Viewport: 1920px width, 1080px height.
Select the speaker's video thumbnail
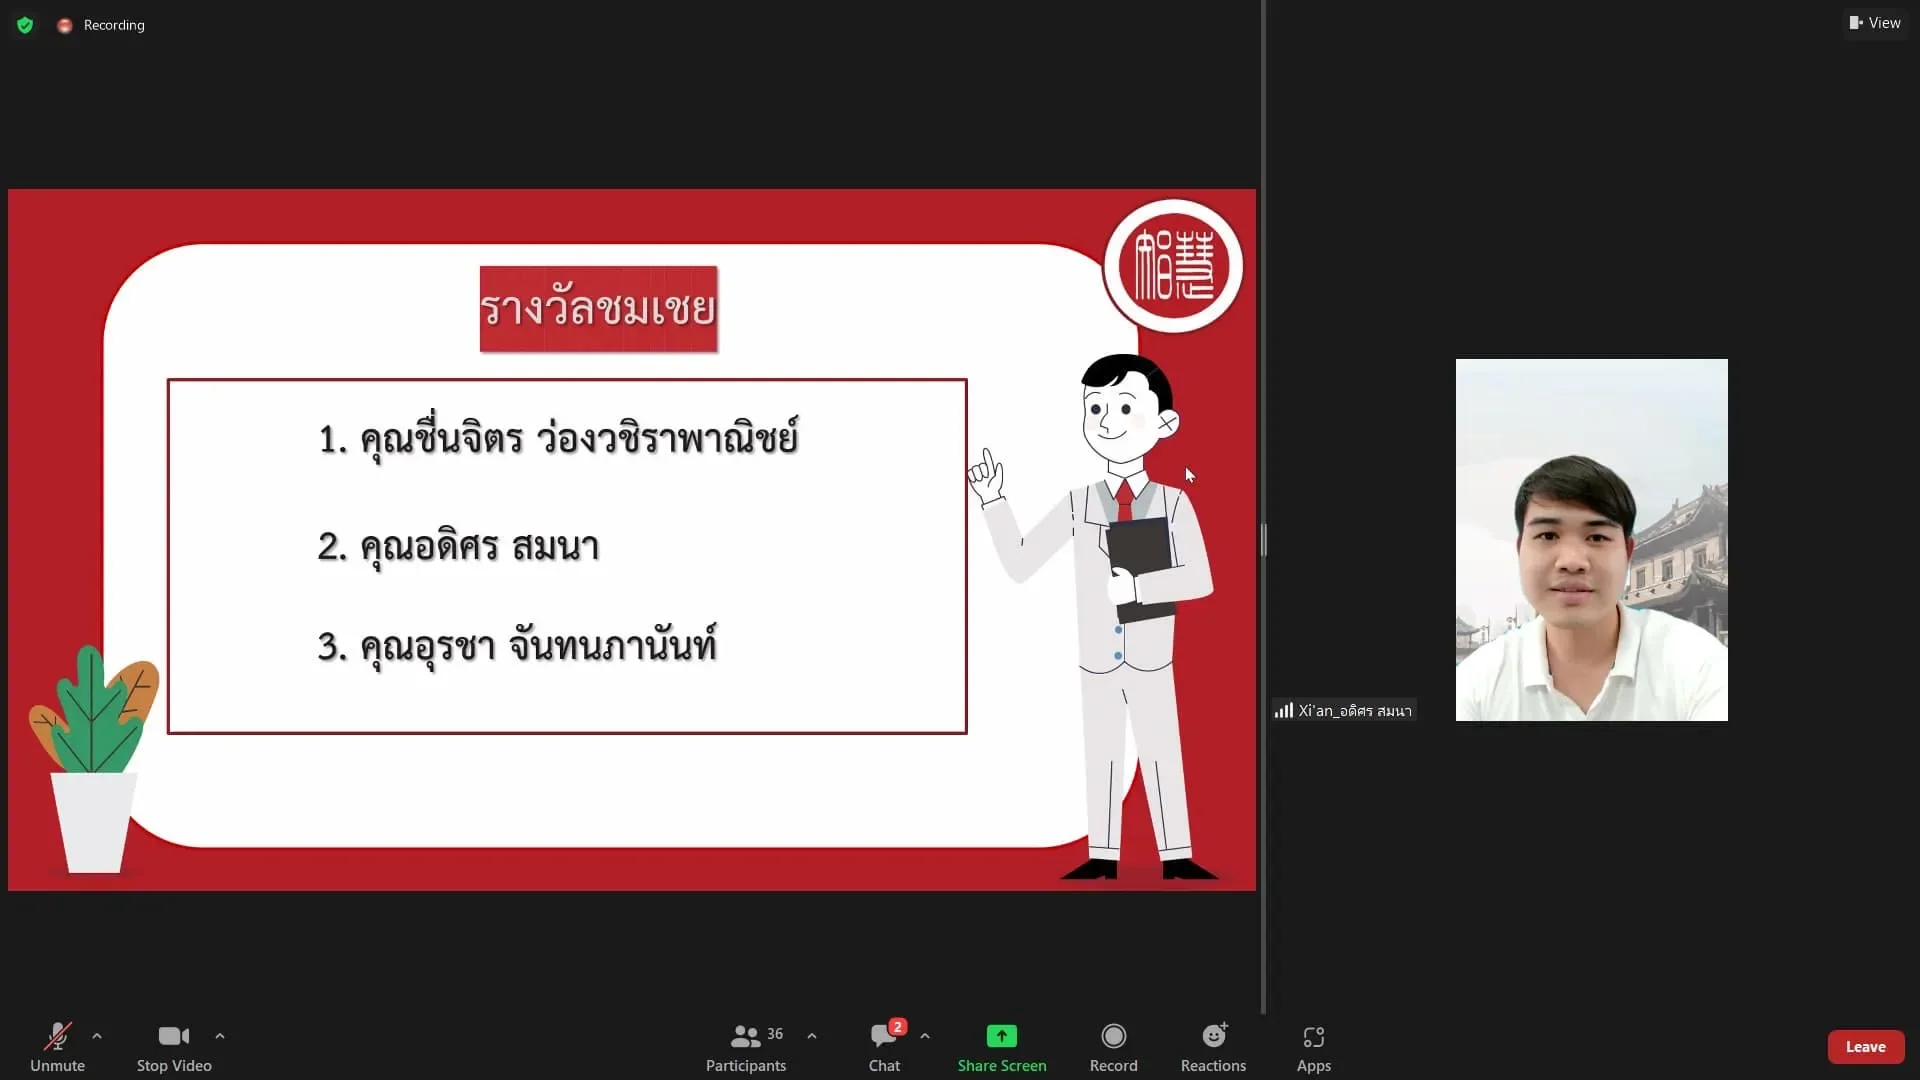(1591, 540)
